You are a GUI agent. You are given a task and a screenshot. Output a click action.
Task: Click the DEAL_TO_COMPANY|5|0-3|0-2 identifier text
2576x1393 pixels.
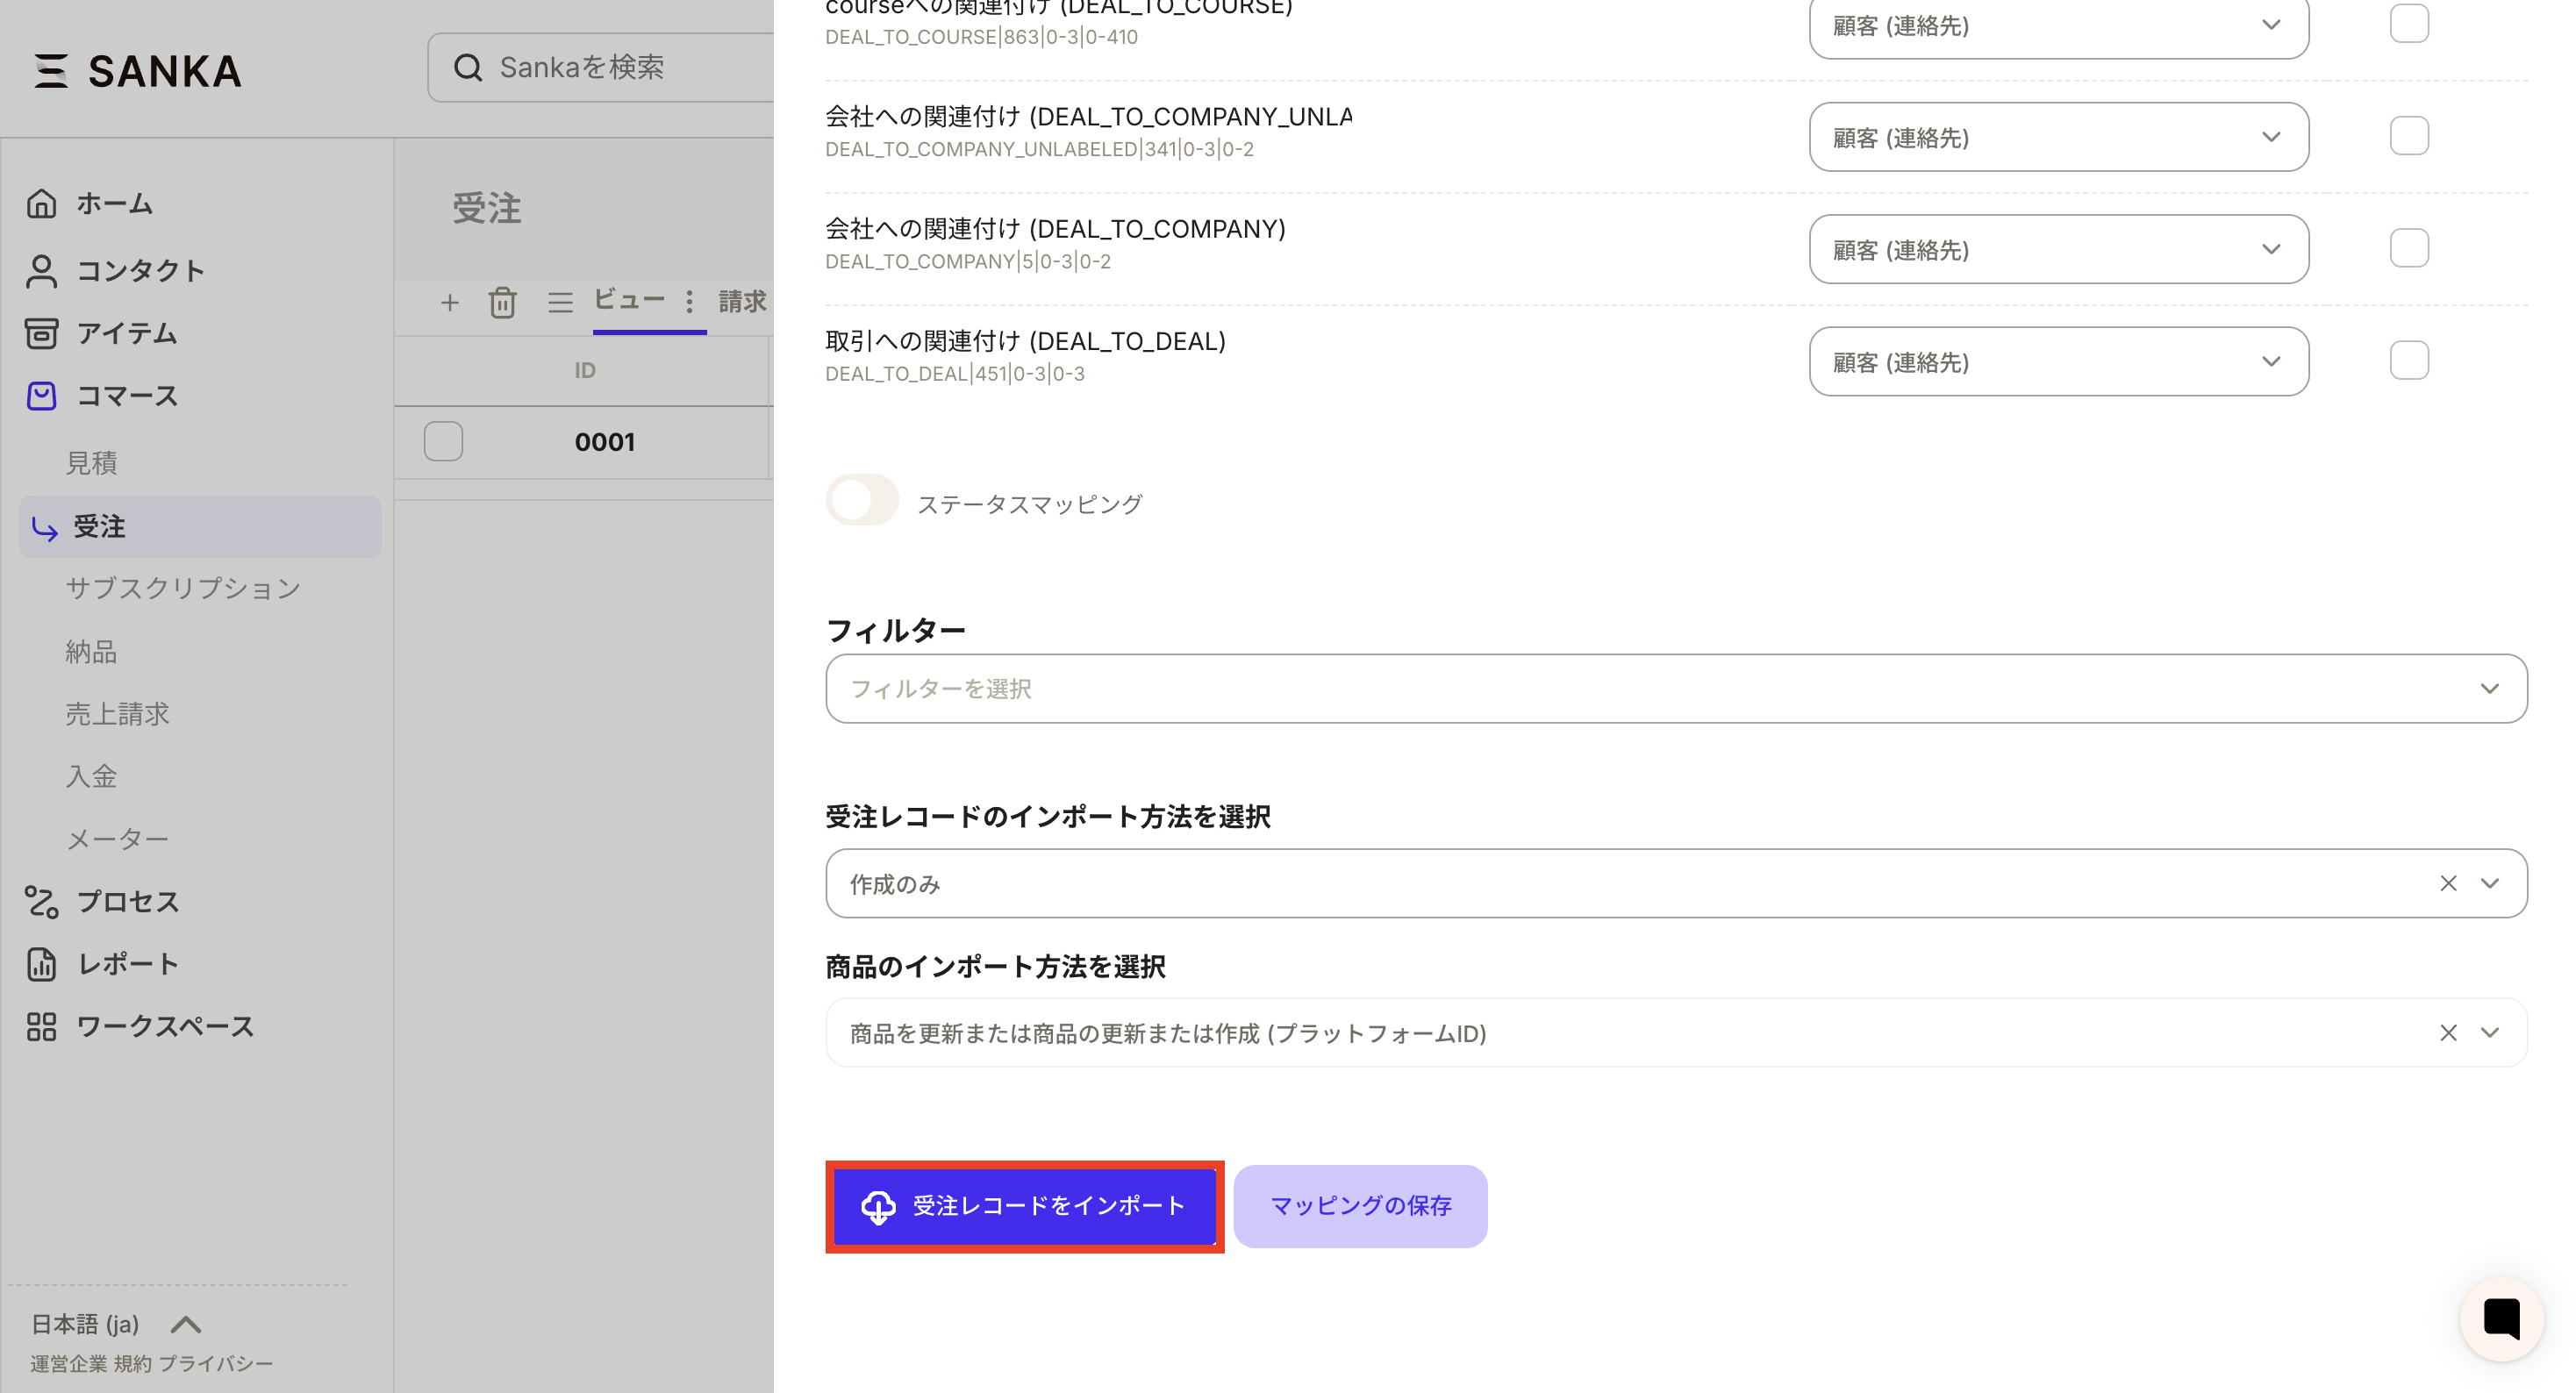coord(968,262)
